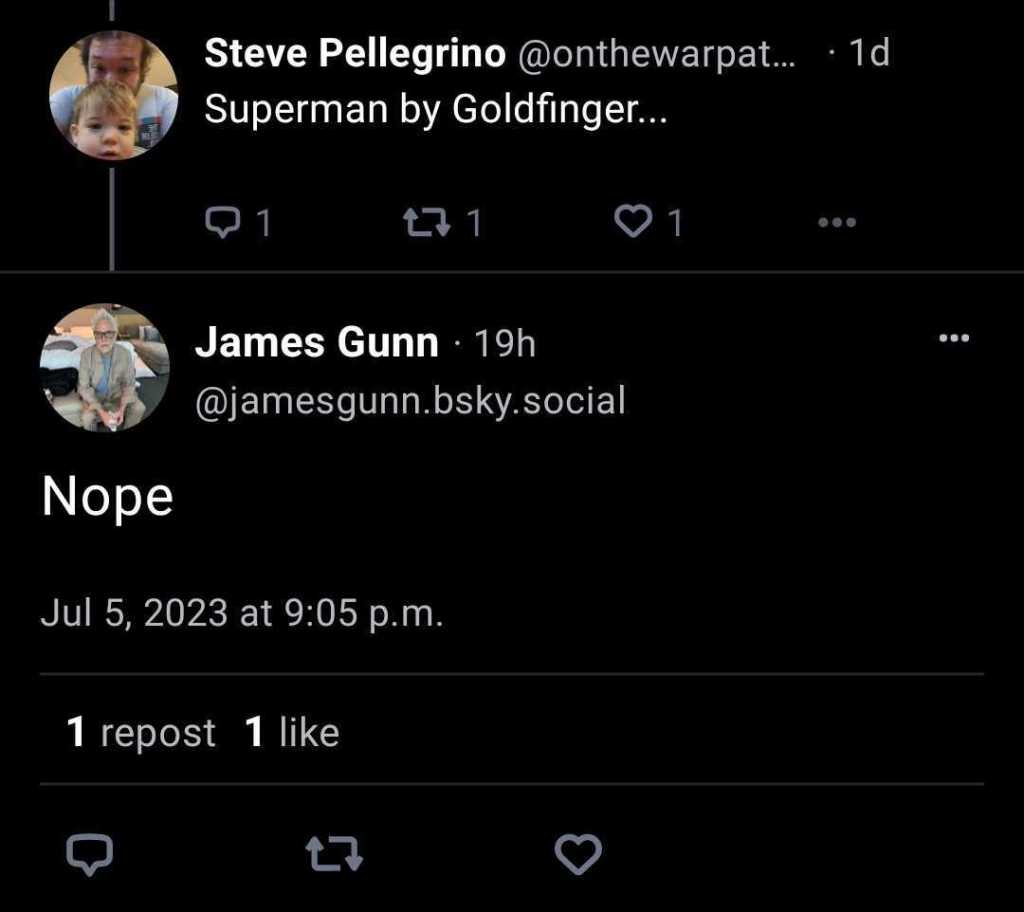Like Steve Pellegrino's Goldfinger post

632,222
